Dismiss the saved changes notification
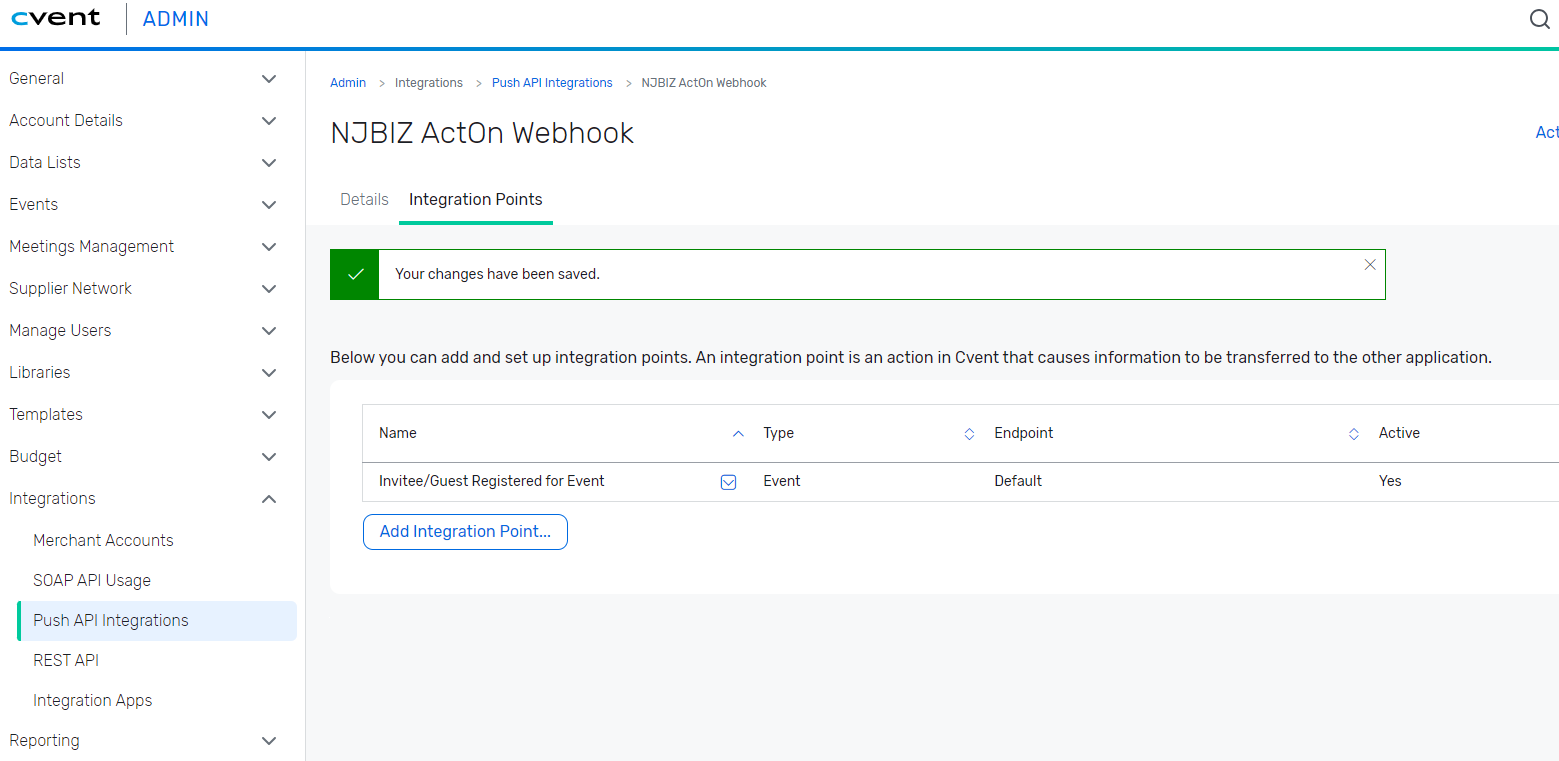The height and width of the screenshot is (761, 1559). click(x=1370, y=265)
